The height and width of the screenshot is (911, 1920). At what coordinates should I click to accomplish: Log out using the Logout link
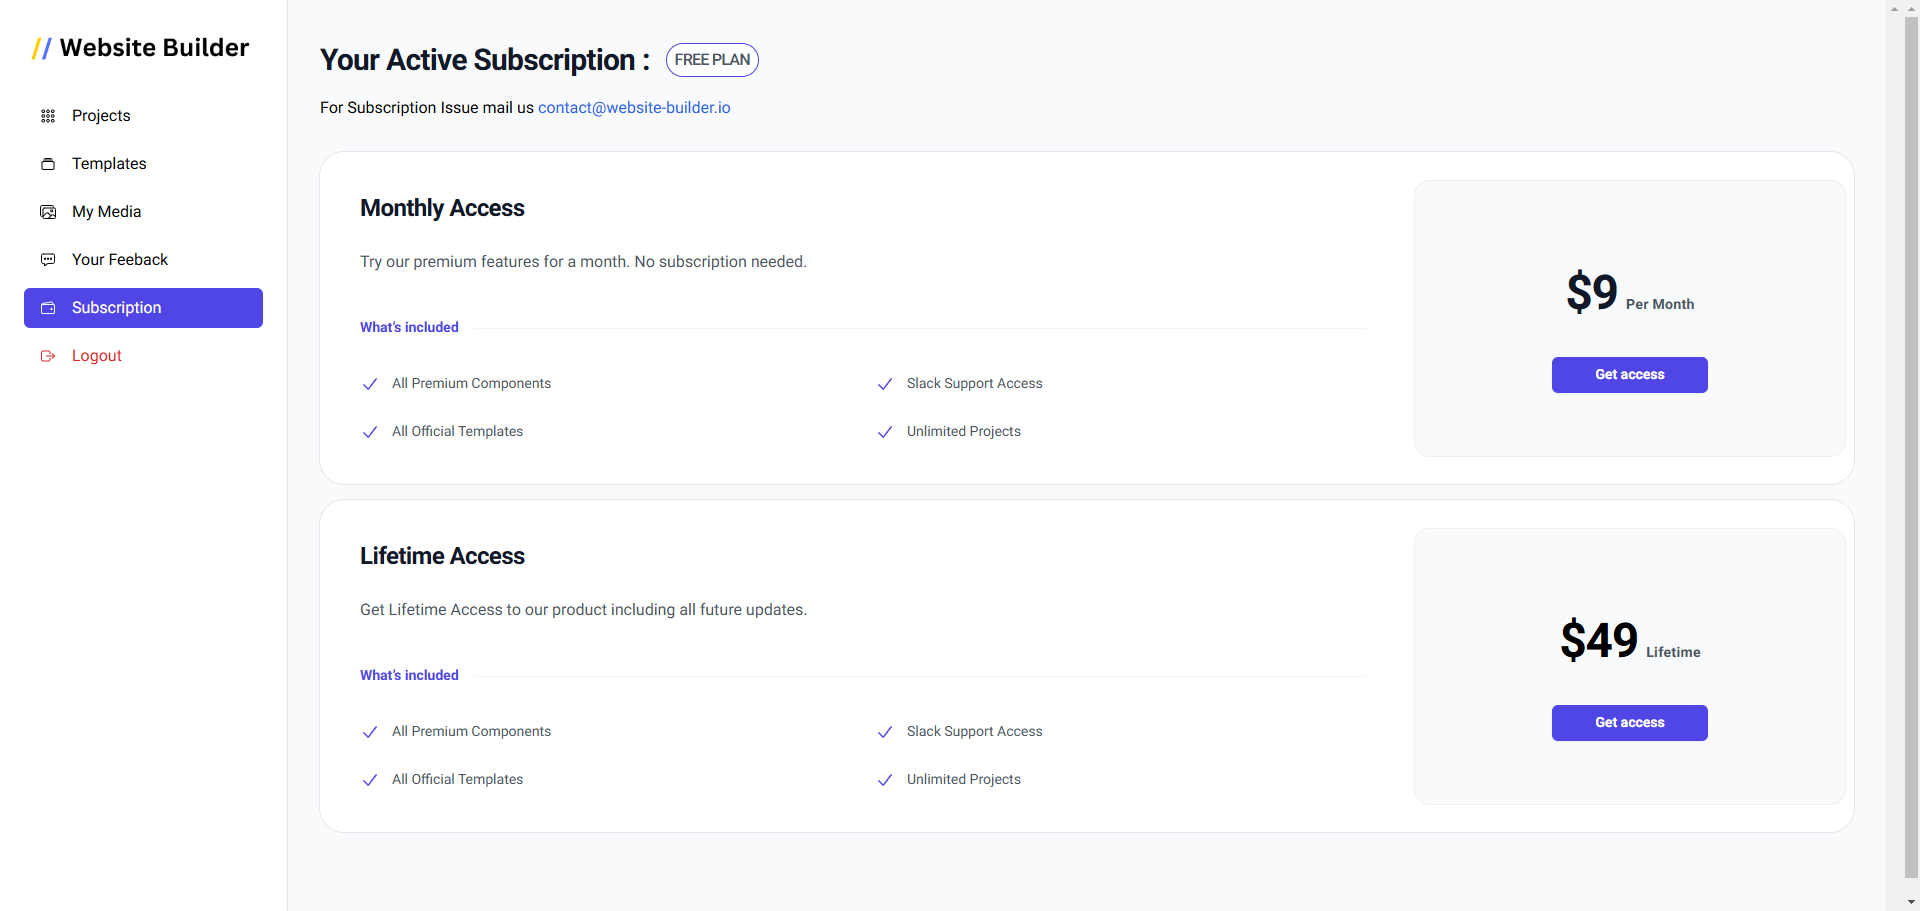coord(97,356)
